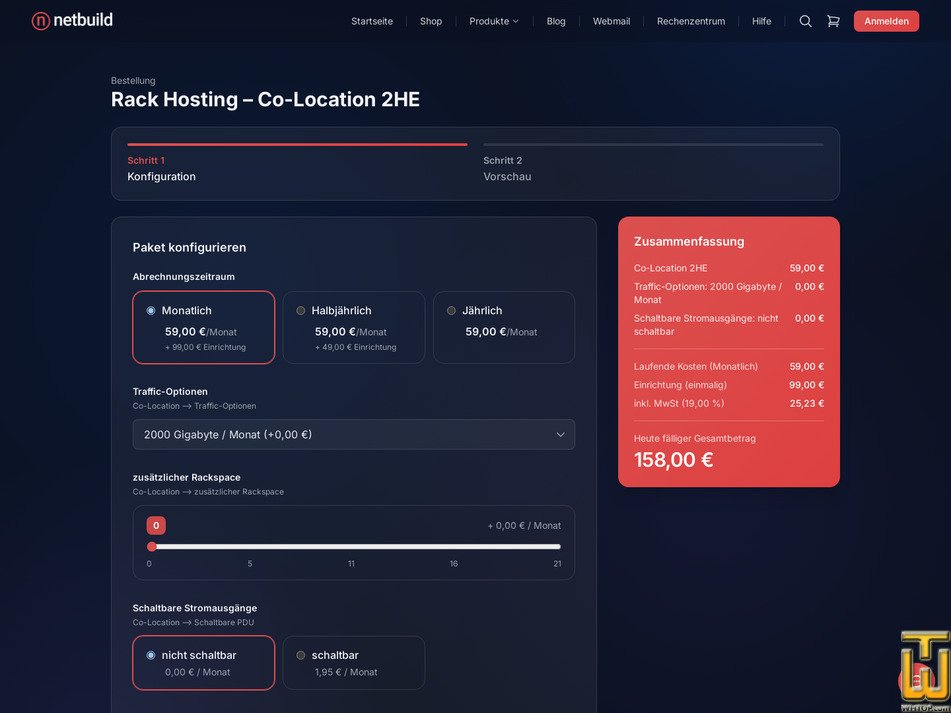951x713 pixels.
Task: Open the Blog navigation item
Action: 556,21
